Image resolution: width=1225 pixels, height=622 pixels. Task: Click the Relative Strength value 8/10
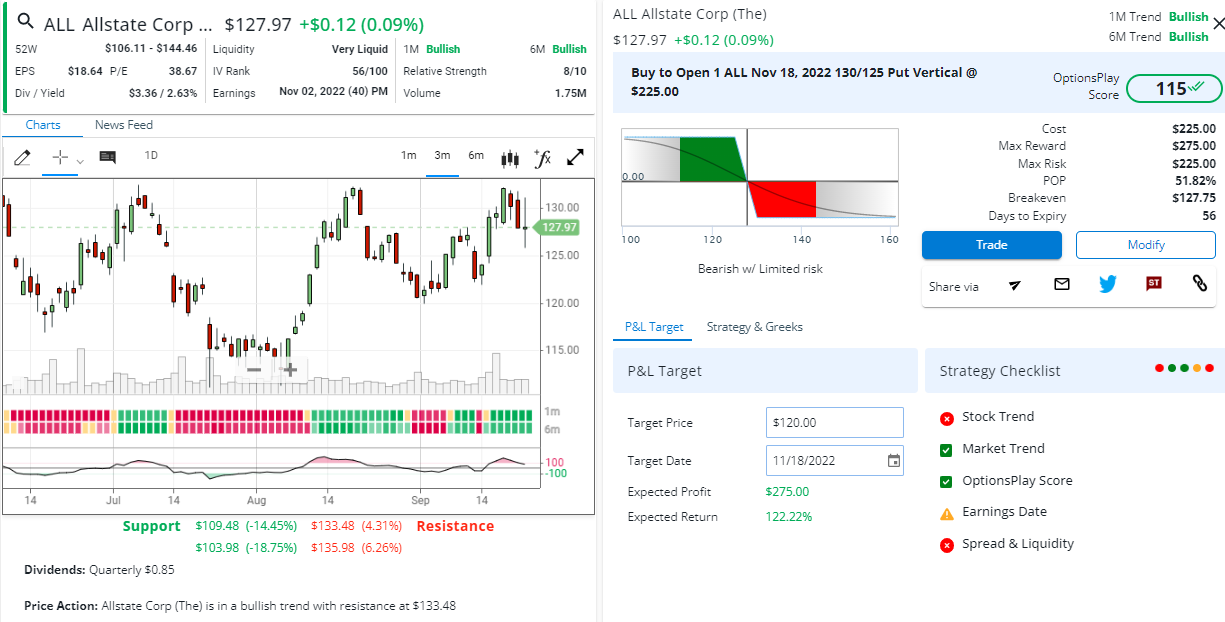point(575,71)
